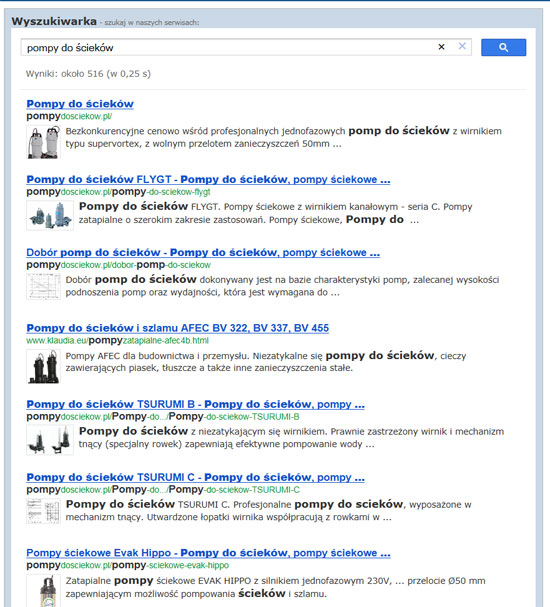This screenshot has width=550, height=607.
Task: Click the pompy-do-sciekow-flygt green URL
Action: (x=118, y=192)
